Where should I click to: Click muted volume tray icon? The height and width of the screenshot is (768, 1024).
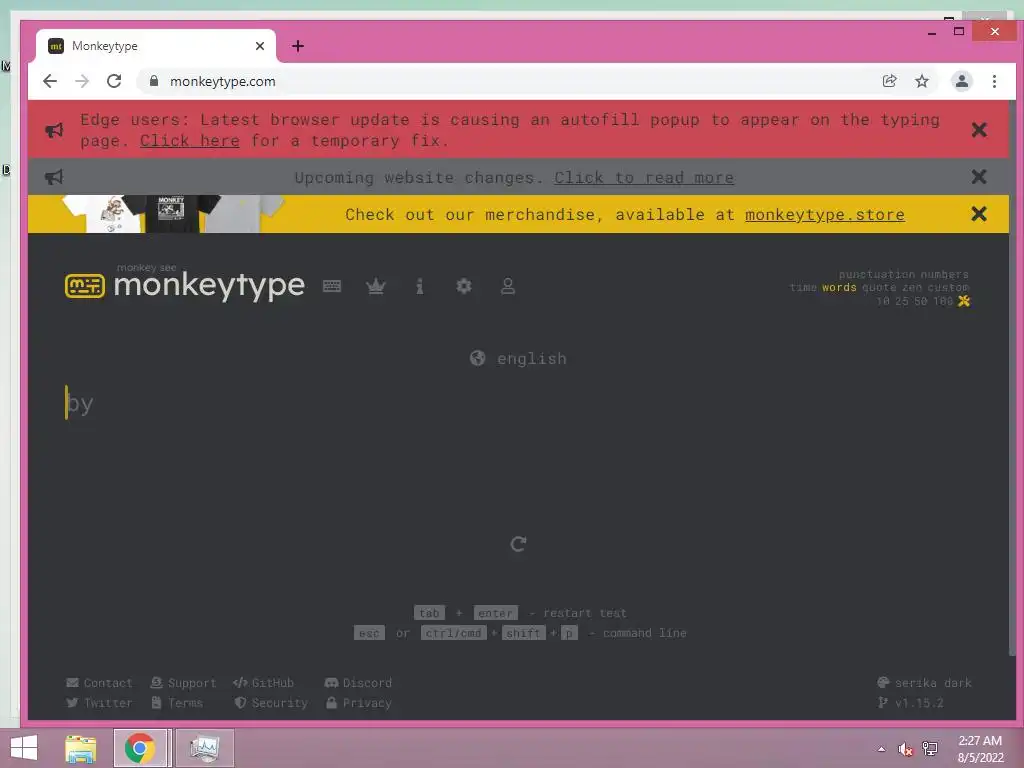click(905, 749)
